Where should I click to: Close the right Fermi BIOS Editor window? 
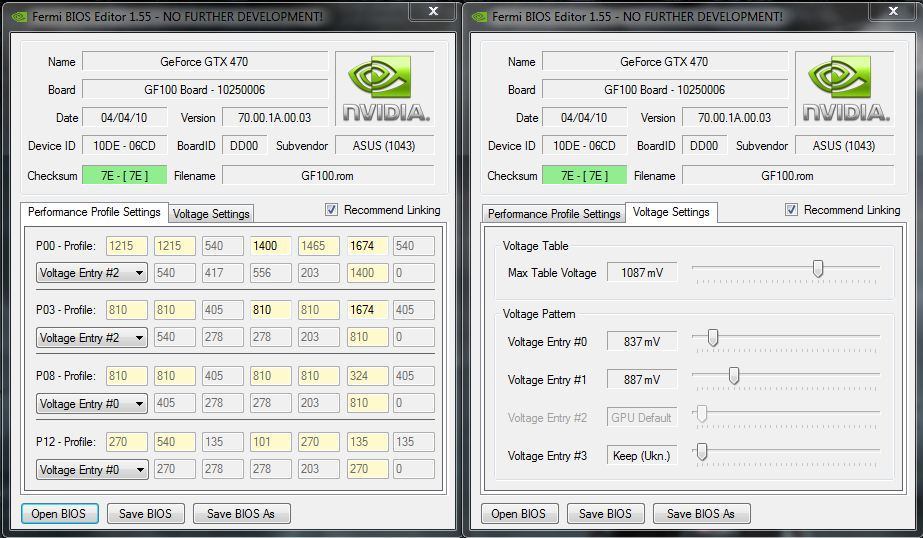[x=893, y=11]
